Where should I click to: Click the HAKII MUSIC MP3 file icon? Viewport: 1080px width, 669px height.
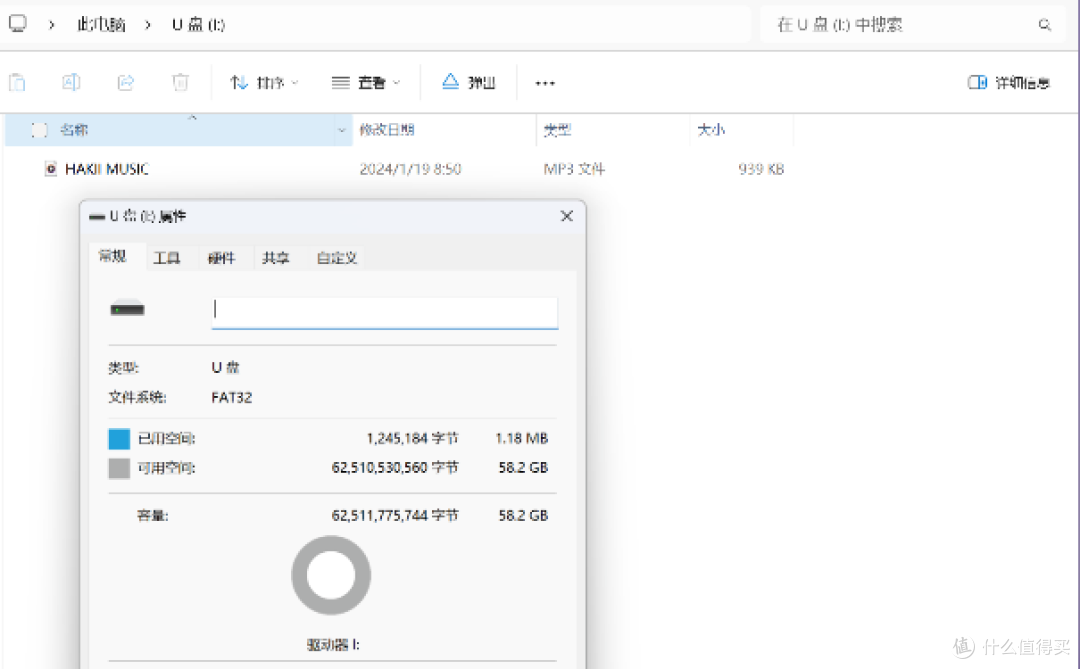50,169
